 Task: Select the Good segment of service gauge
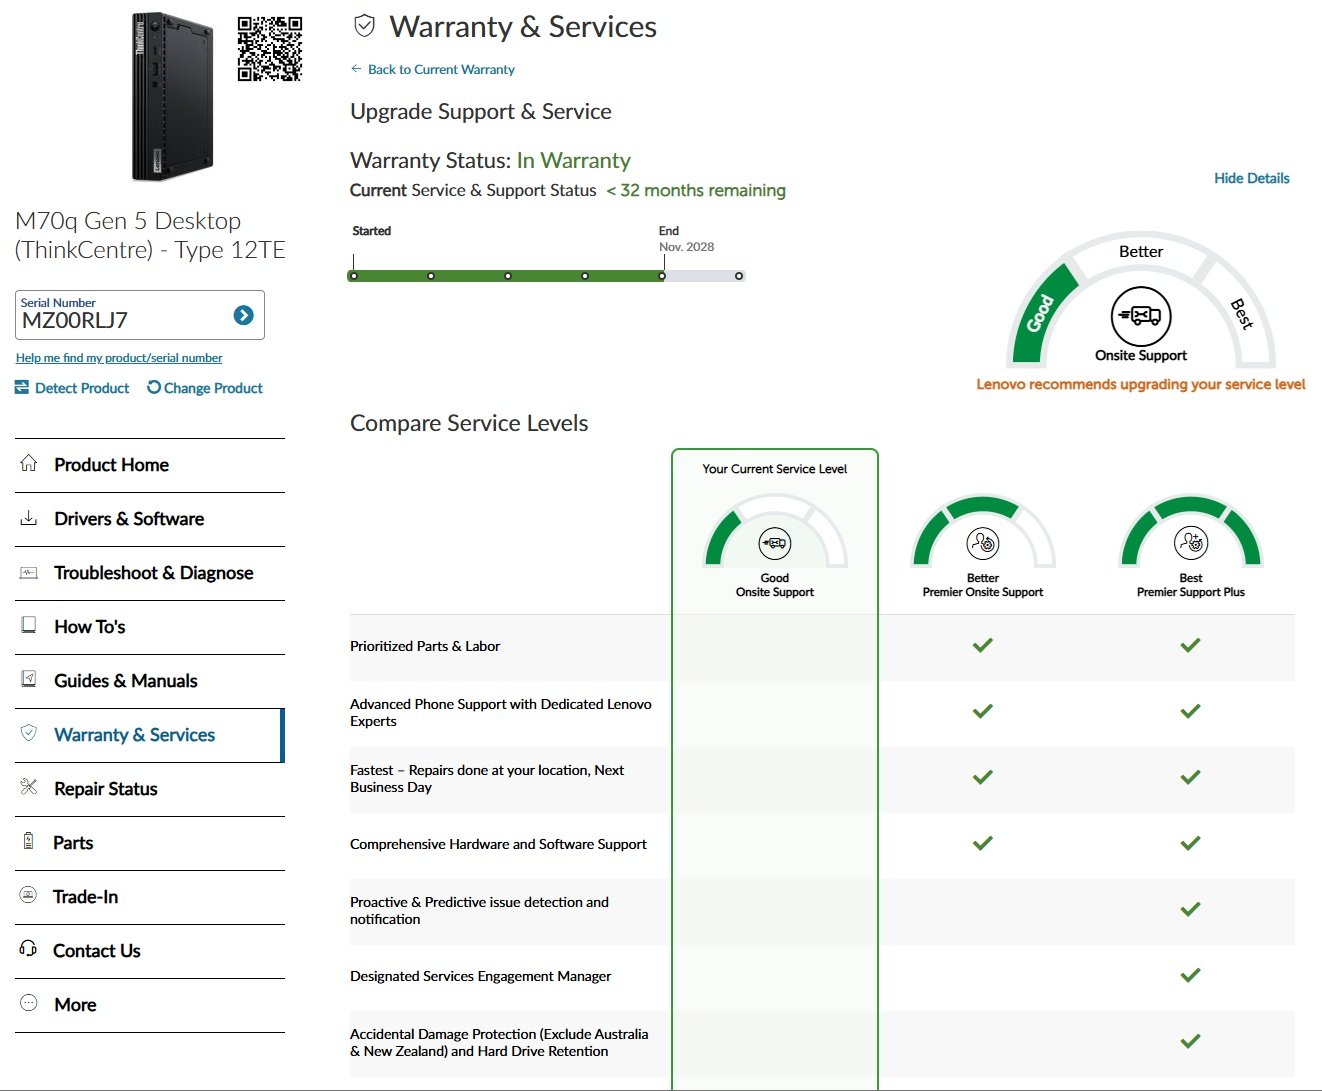point(1041,313)
